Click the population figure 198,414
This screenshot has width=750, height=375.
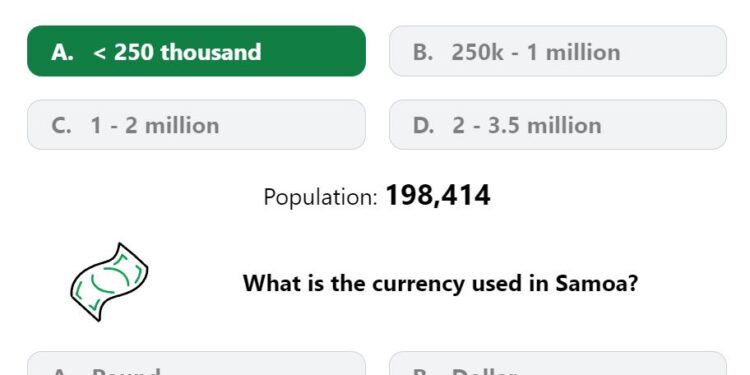click(x=438, y=196)
